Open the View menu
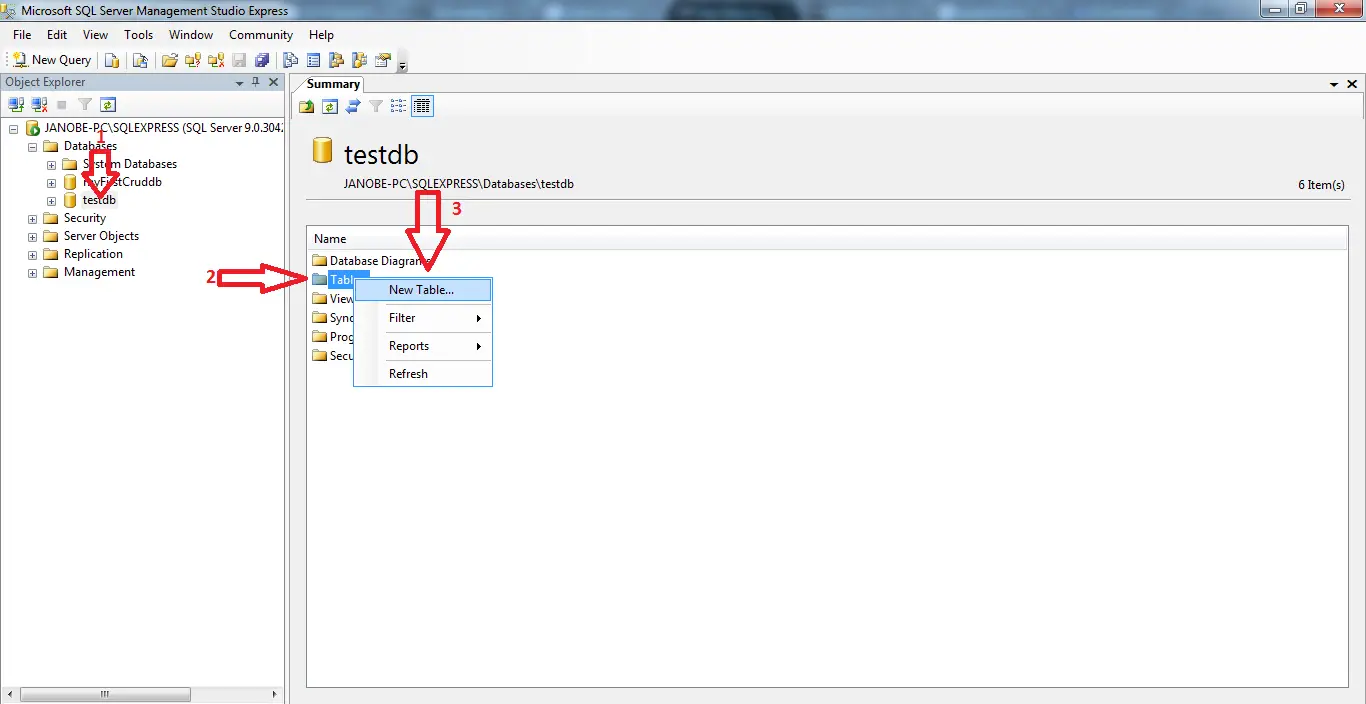This screenshot has height=704, width=1366. [96, 35]
